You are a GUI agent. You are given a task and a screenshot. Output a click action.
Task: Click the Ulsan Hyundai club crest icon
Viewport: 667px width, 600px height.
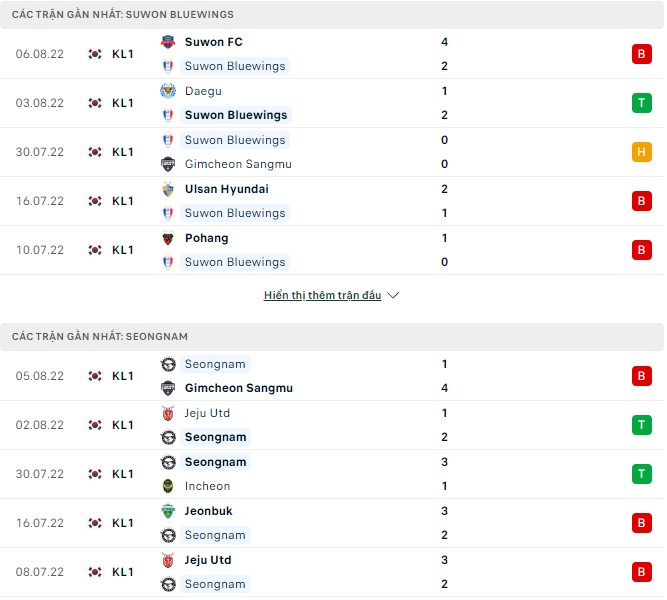168,189
